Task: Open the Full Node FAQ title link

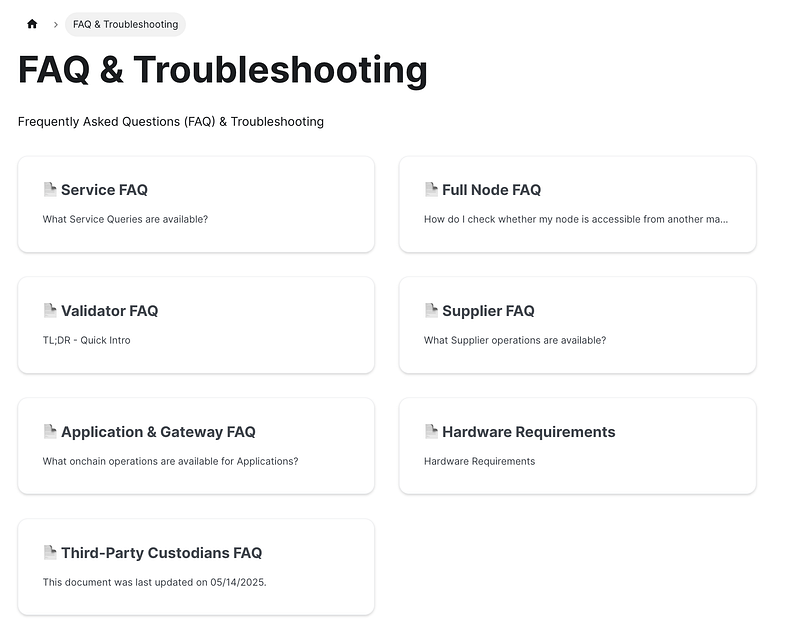Action: (491, 190)
